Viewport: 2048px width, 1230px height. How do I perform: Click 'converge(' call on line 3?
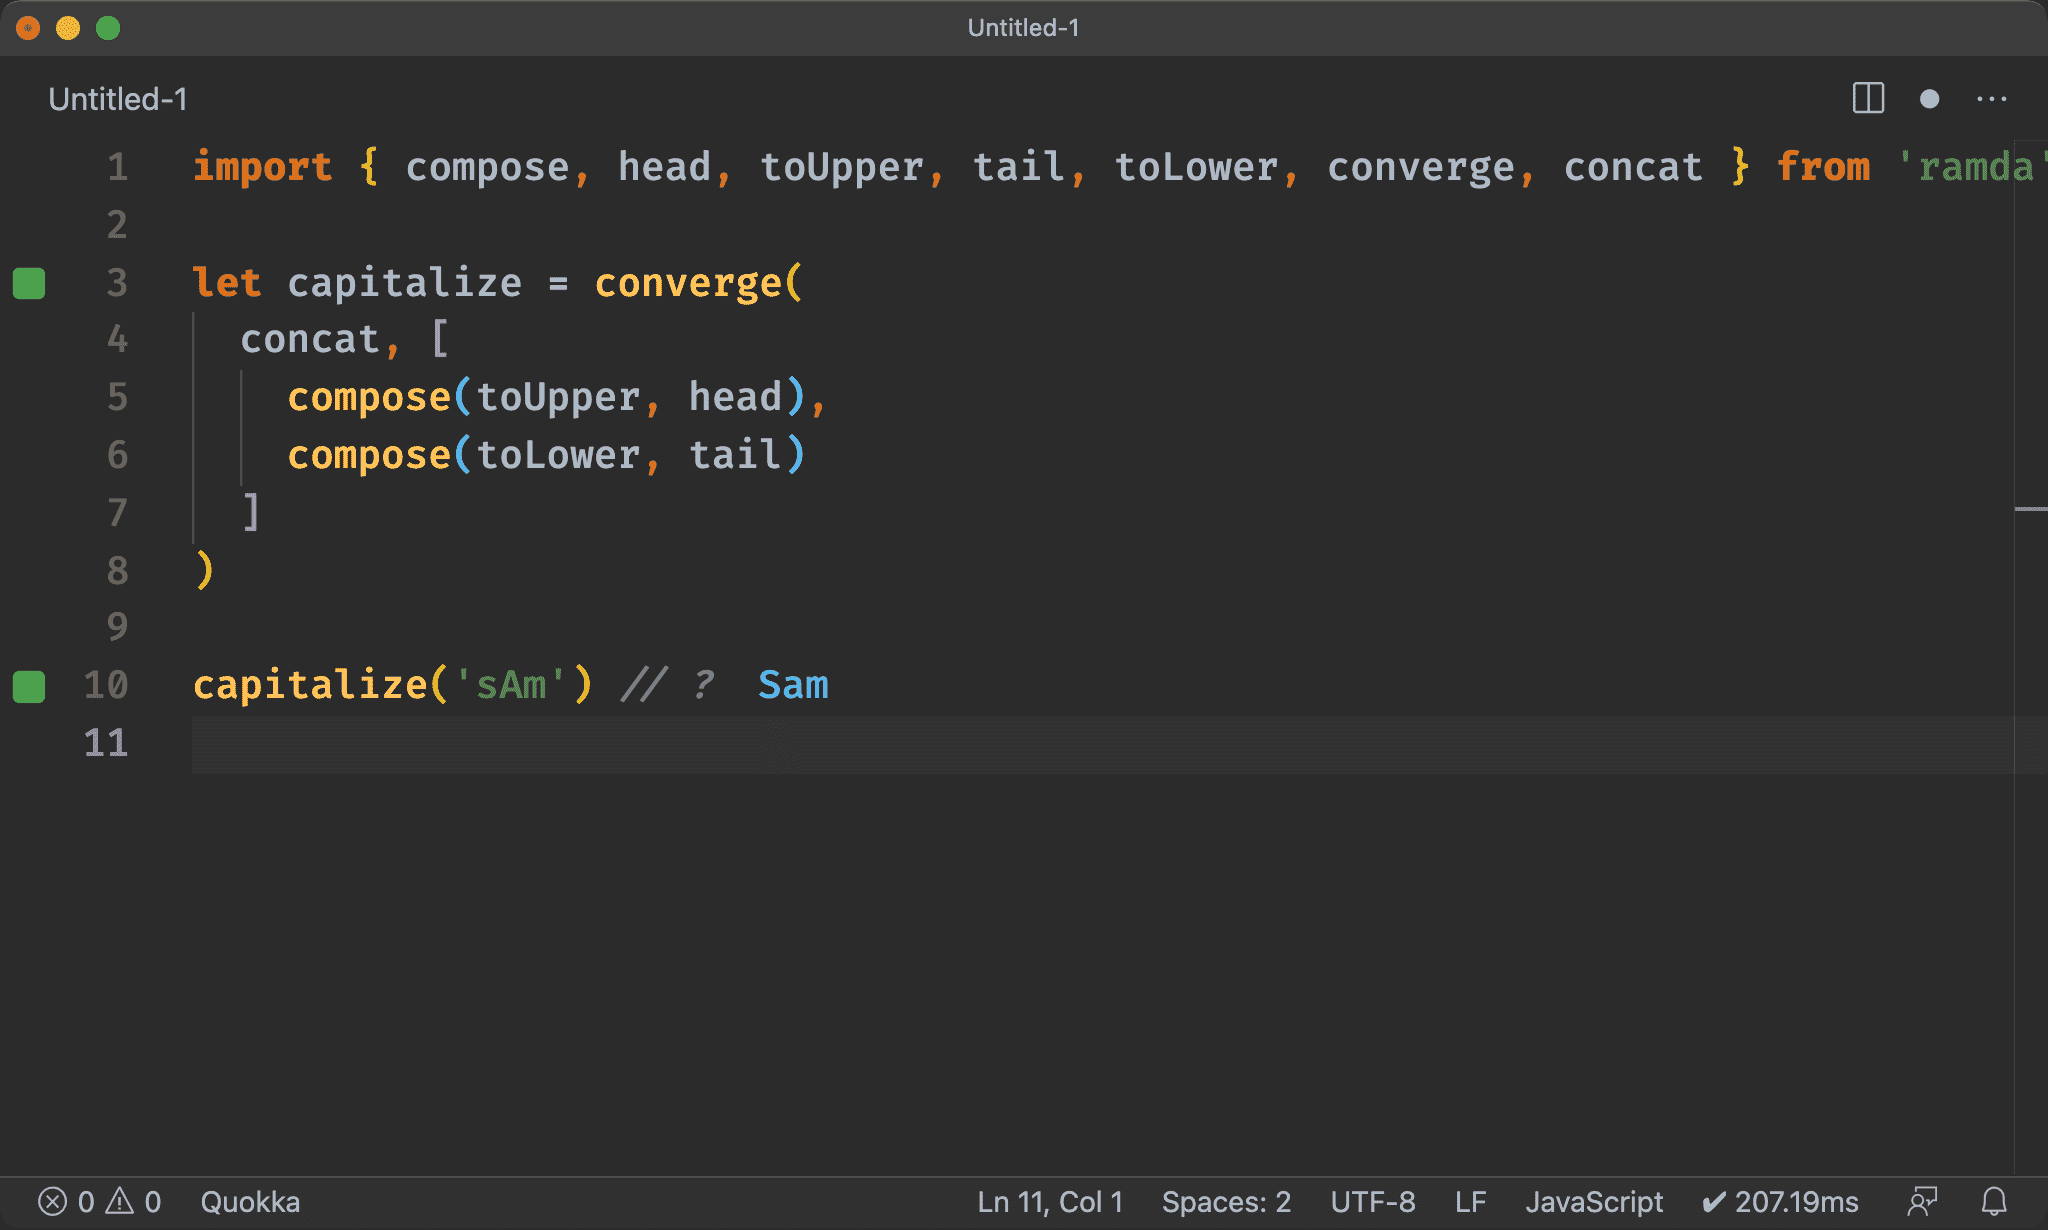click(x=698, y=283)
